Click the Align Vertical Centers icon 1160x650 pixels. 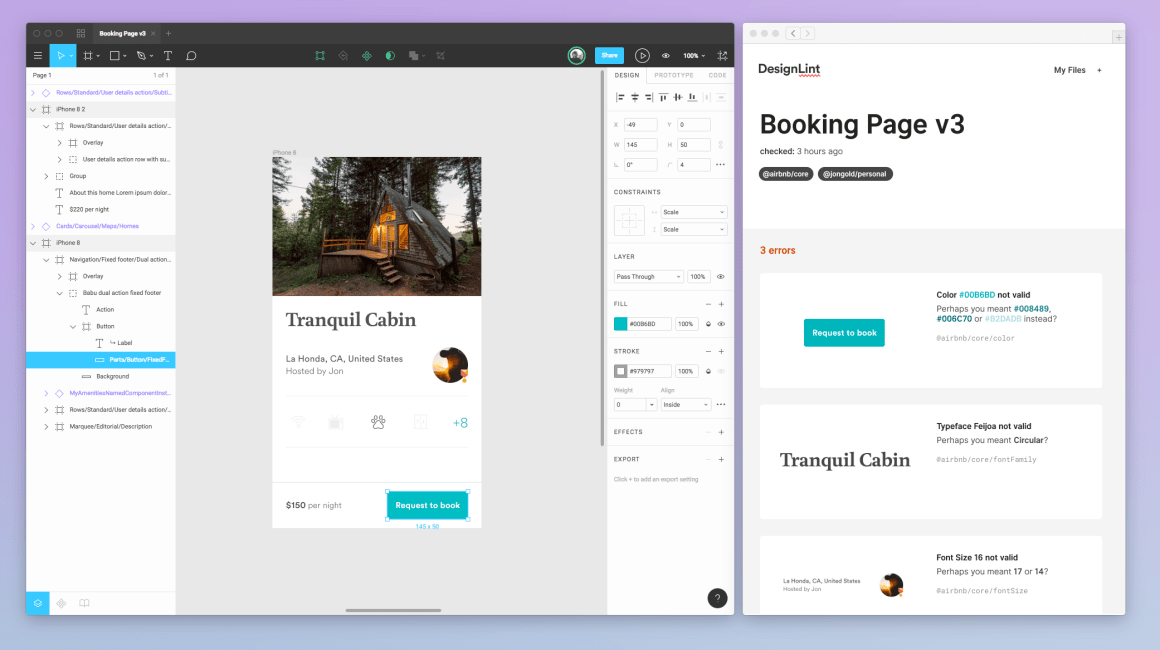678,97
